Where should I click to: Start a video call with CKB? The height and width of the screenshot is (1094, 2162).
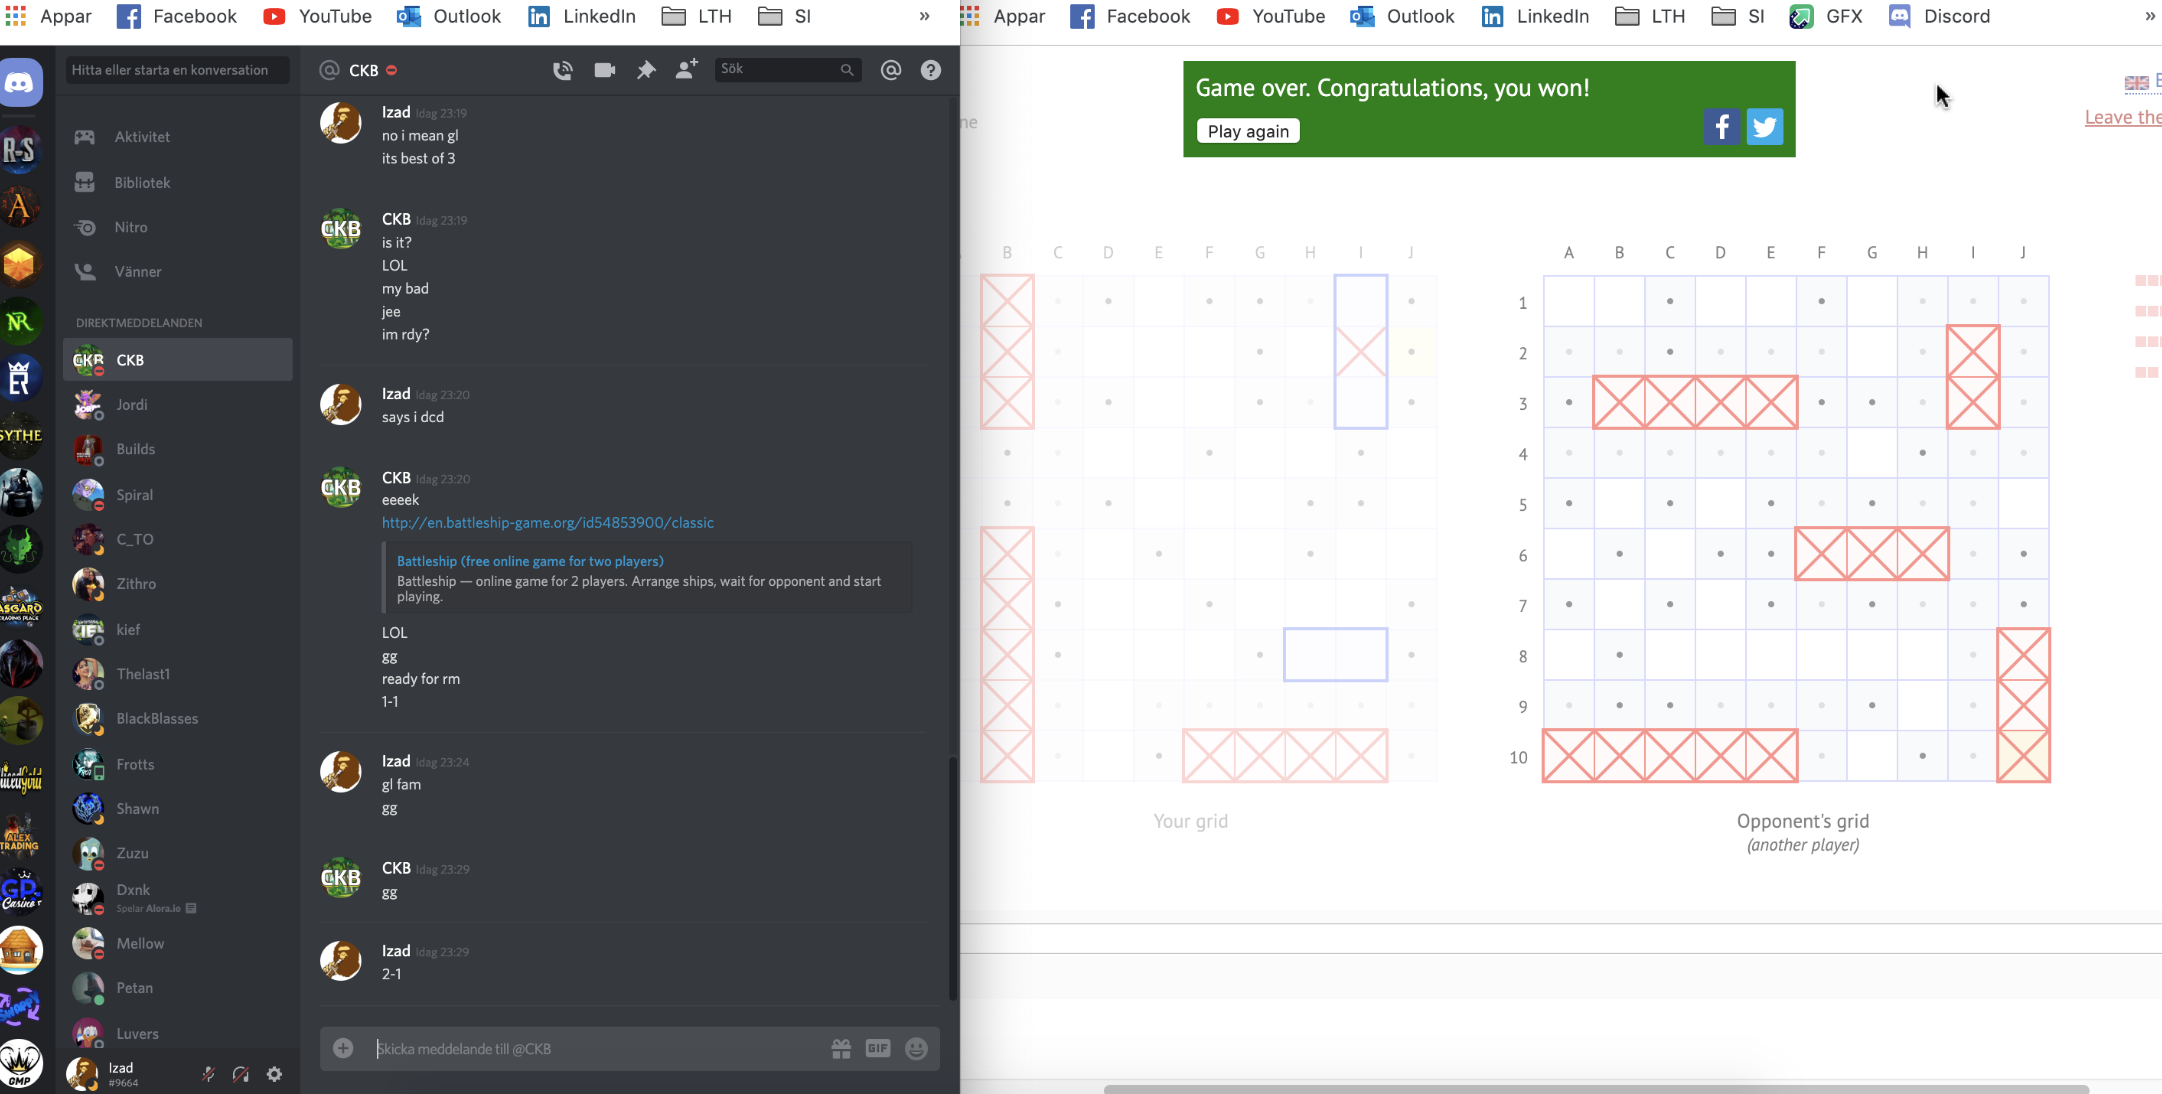tap(604, 70)
